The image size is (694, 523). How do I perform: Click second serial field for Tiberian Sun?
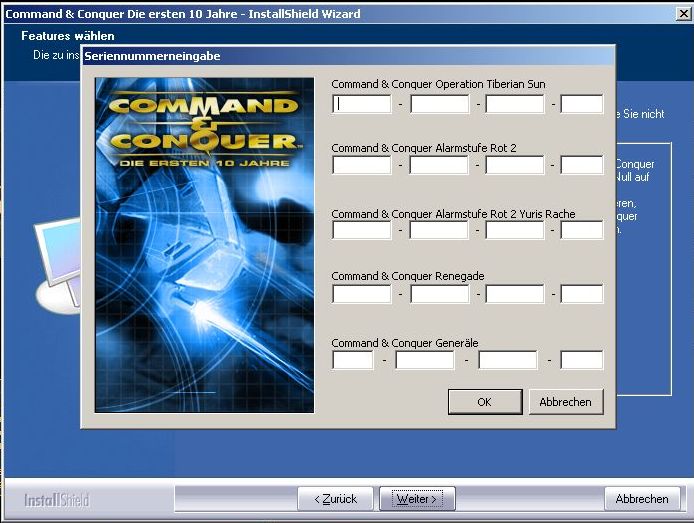point(440,104)
